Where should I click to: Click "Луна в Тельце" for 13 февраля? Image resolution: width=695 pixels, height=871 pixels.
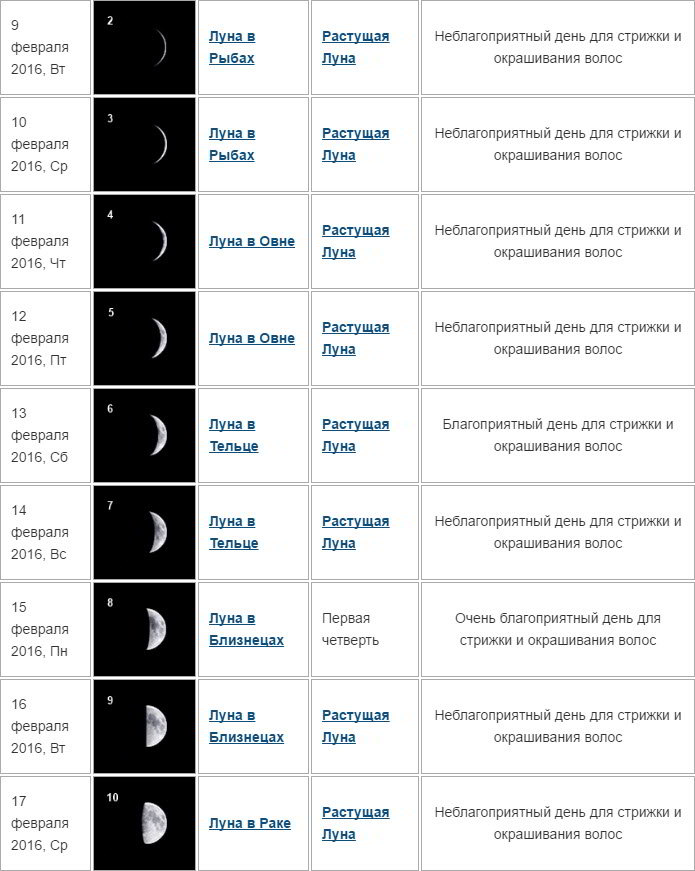tap(233, 435)
